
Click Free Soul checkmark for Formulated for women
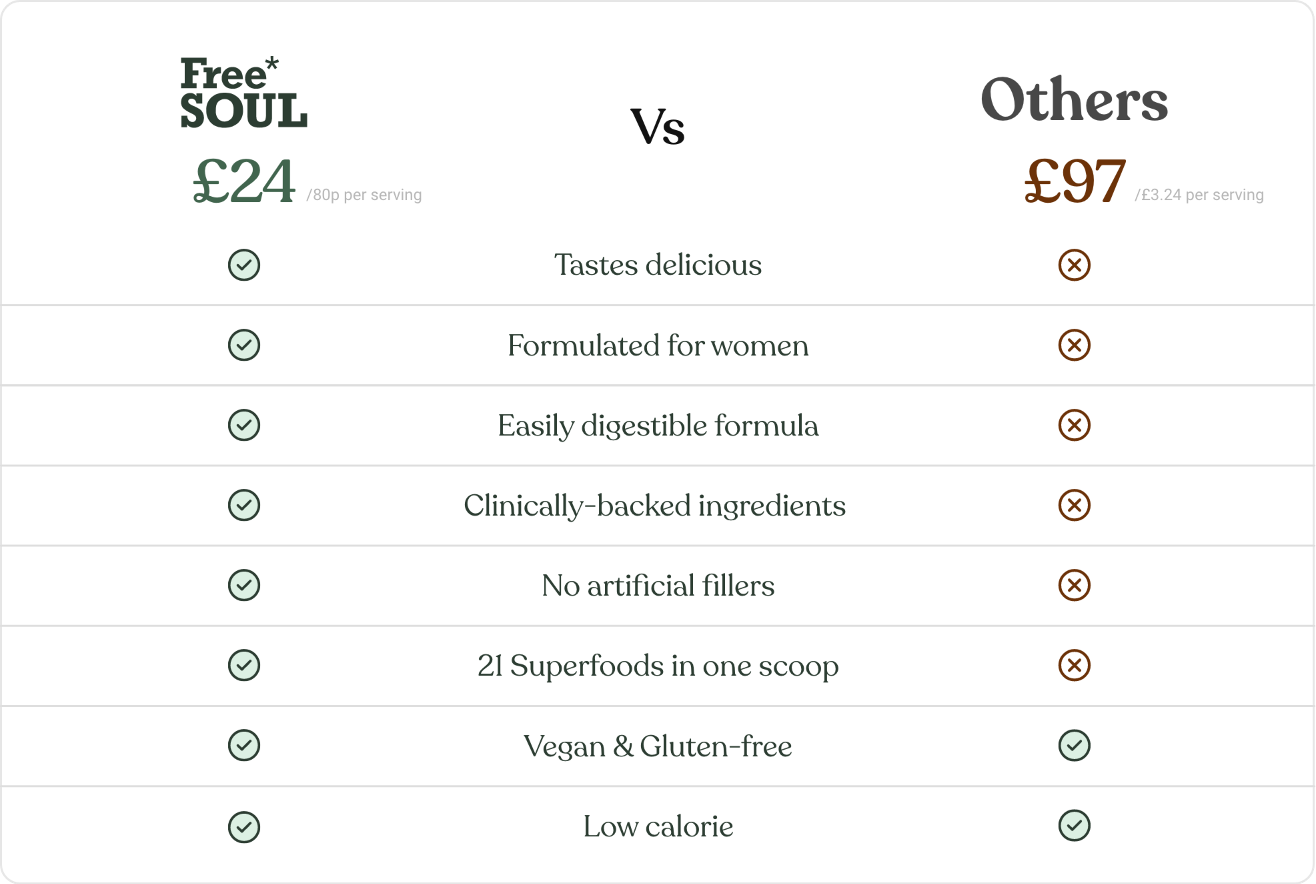[244, 345]
